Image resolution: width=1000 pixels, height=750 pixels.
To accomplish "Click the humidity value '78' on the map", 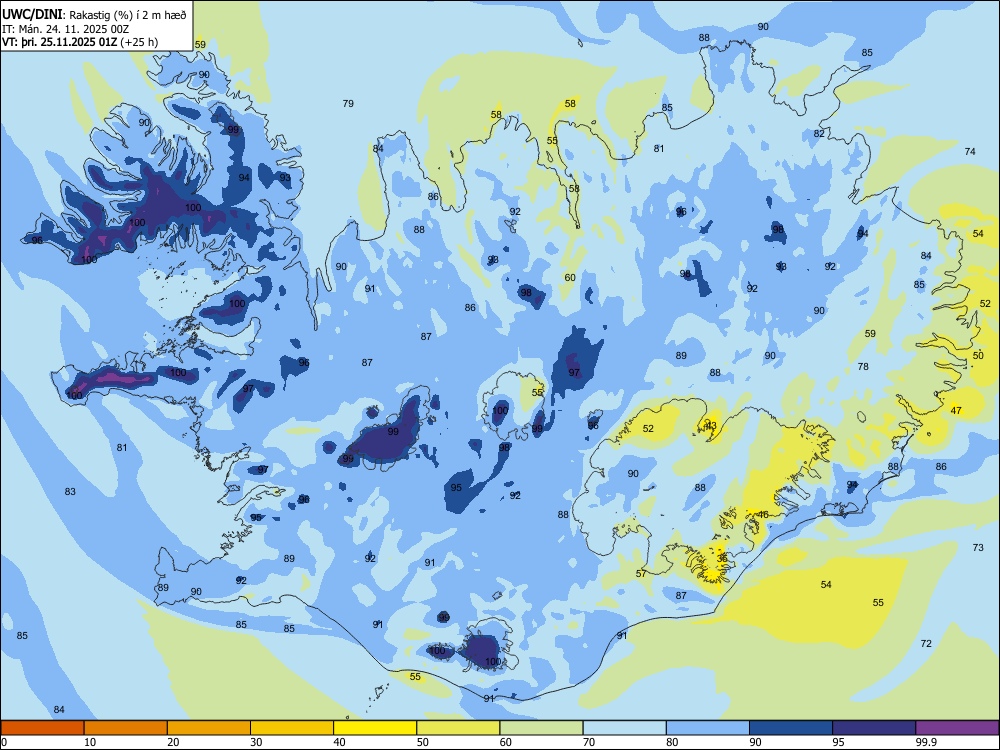I will (x=863, y=366).
